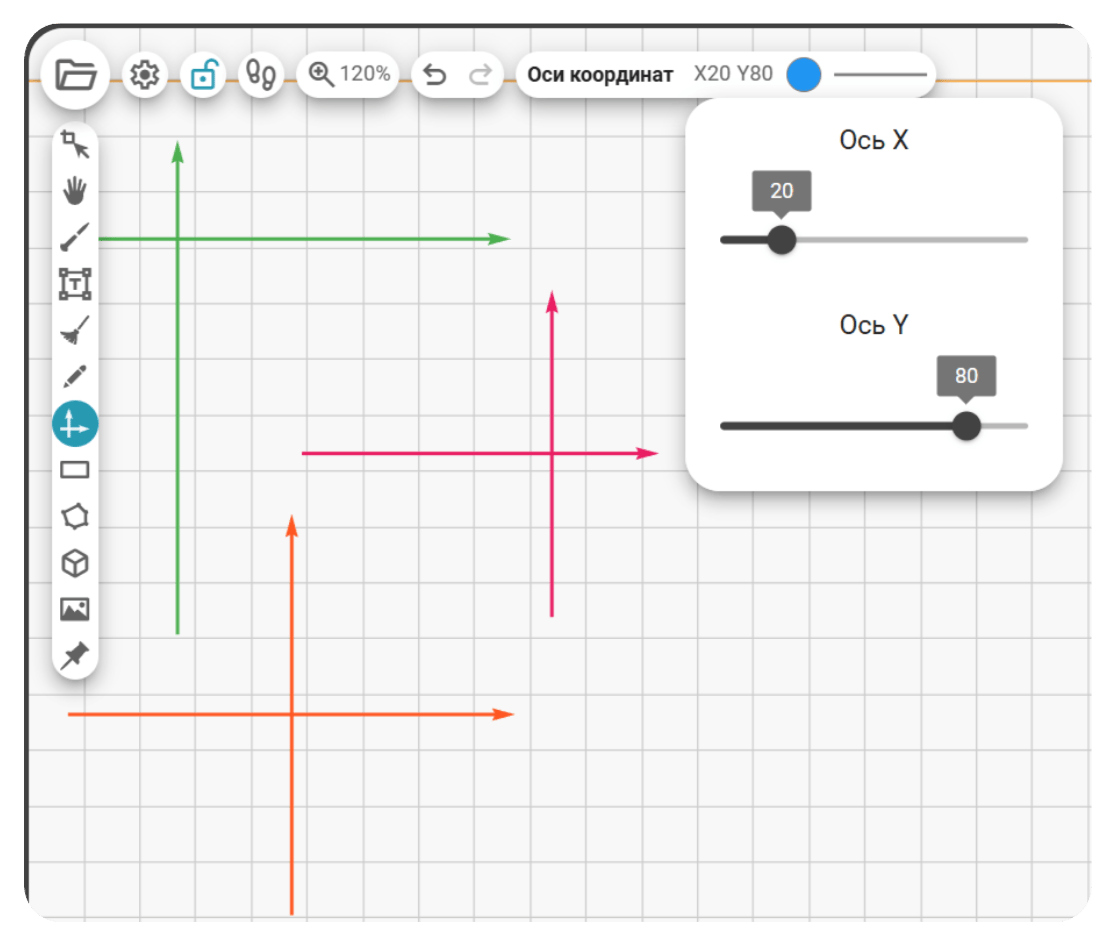Choose the selection cursor tool

point(75,144)
